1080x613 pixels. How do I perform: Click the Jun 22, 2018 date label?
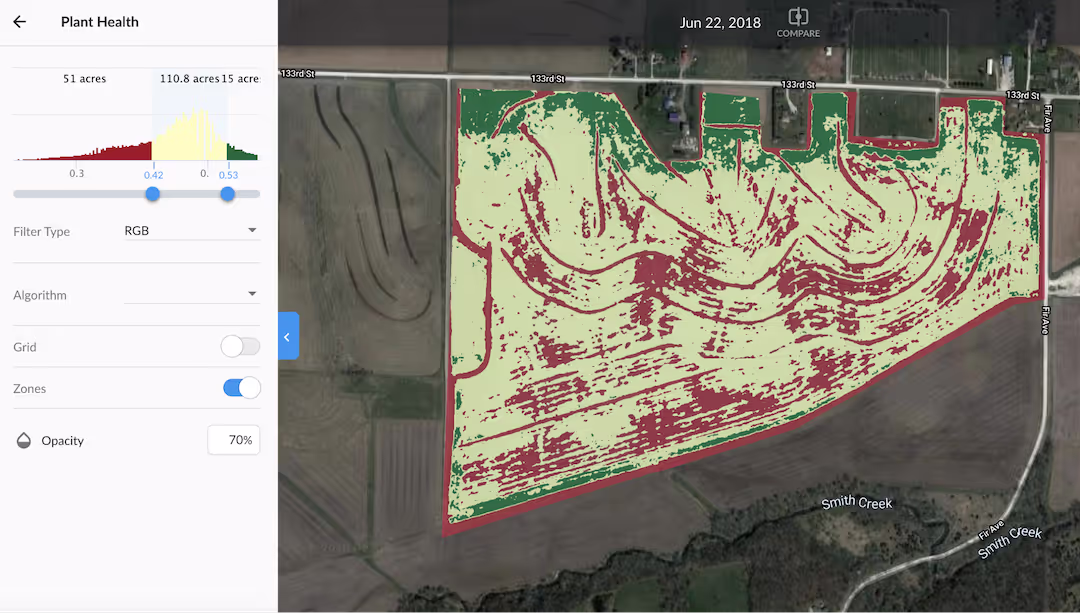click(x=720, y=22)
